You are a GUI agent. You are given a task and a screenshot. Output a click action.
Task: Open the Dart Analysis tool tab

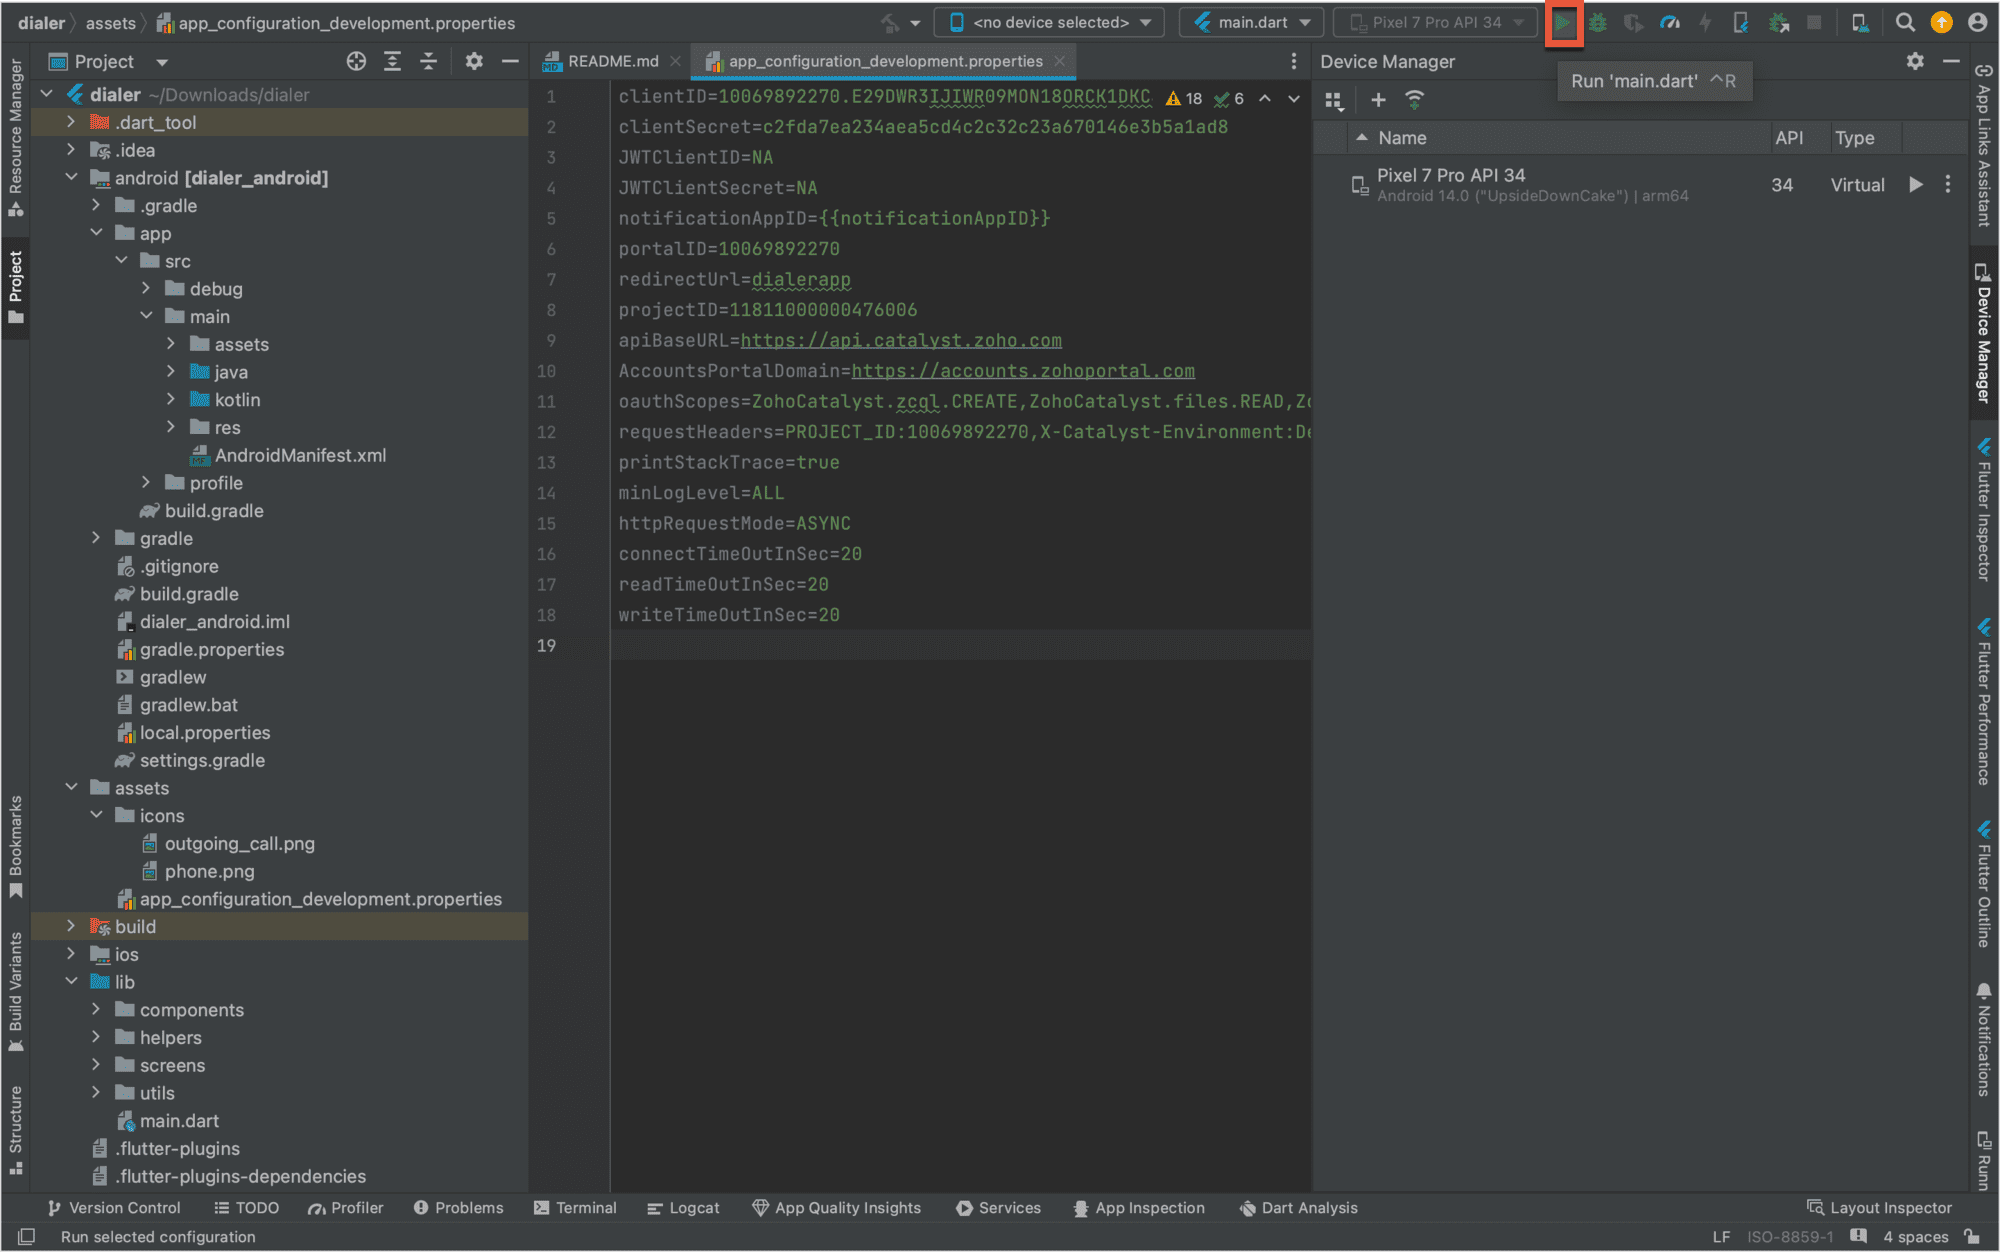1298,1208
